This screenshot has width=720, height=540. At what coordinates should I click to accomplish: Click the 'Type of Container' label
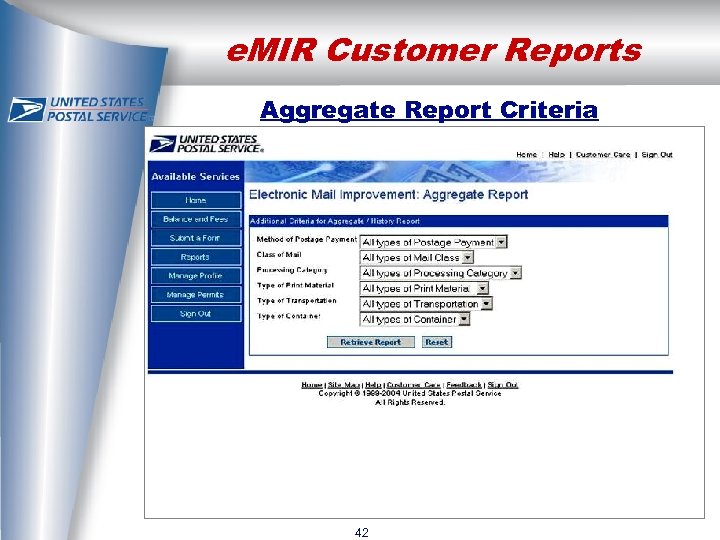[x=288, y=316]
